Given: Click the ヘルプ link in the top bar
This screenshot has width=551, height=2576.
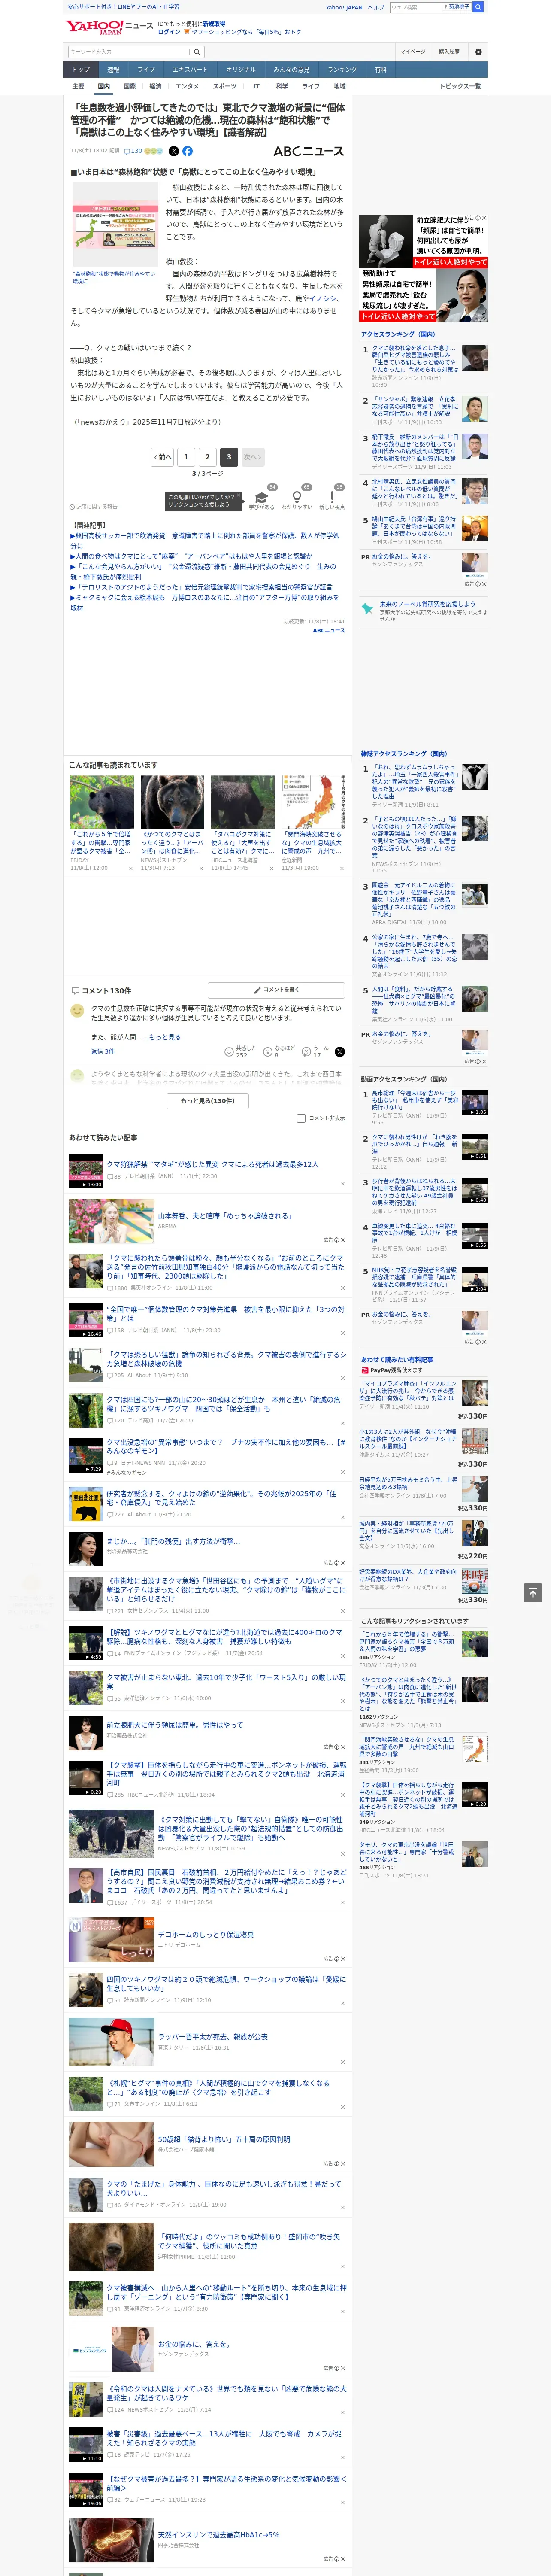Looking at the screenshot, I should (376, 7).
